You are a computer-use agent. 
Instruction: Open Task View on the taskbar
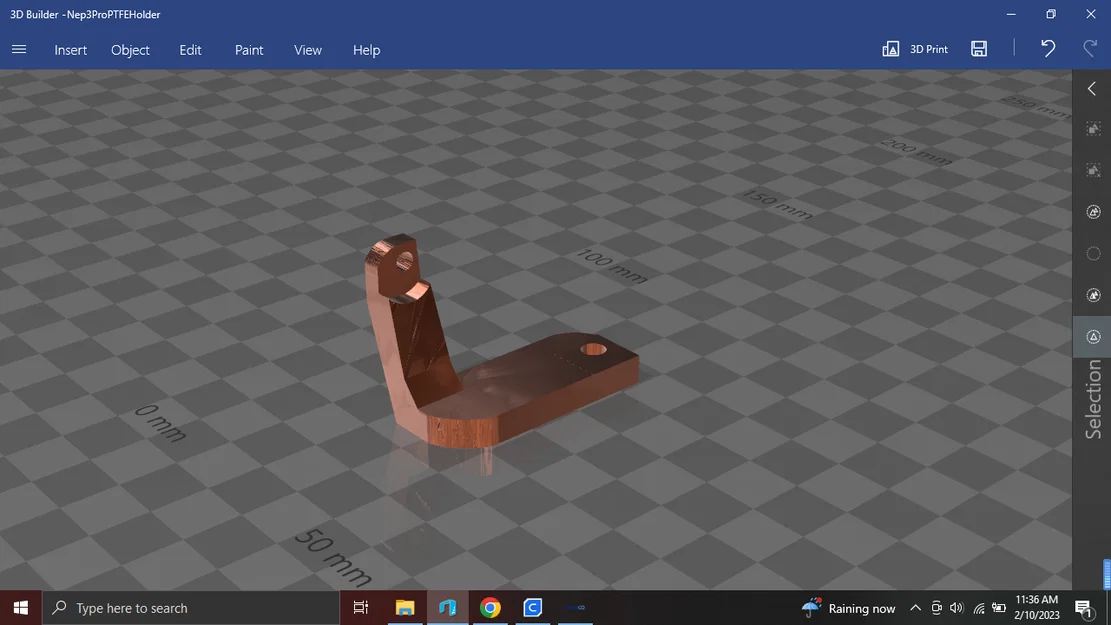tap(361, 608)
